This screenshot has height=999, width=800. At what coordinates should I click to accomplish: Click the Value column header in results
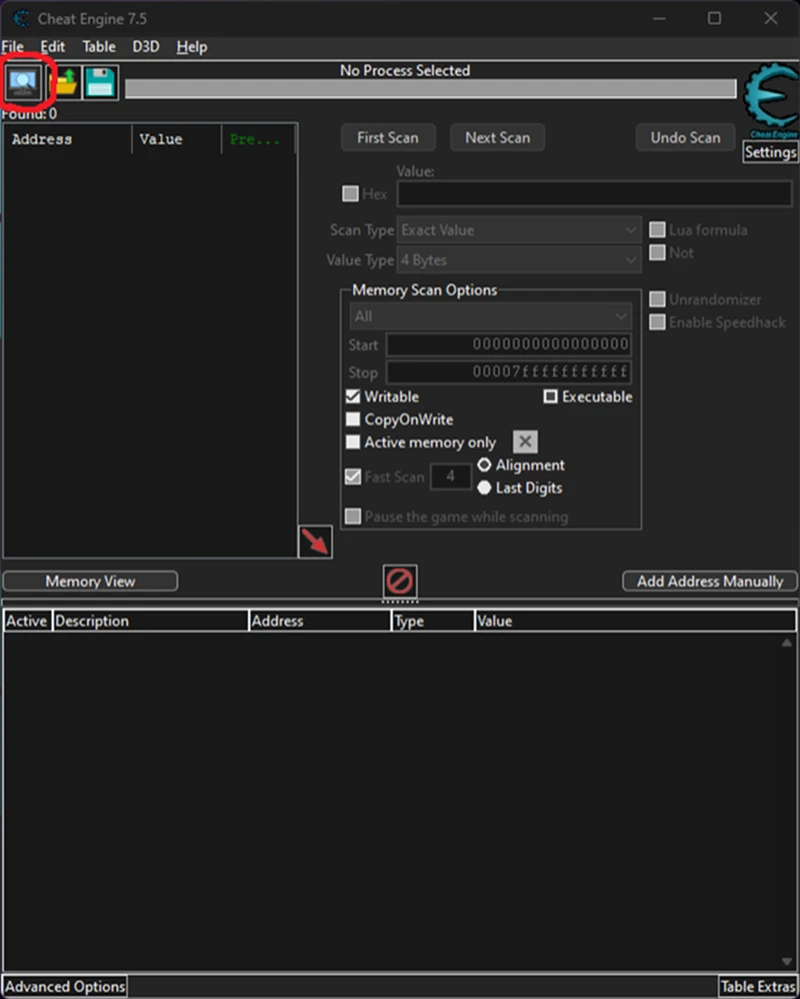177,140
